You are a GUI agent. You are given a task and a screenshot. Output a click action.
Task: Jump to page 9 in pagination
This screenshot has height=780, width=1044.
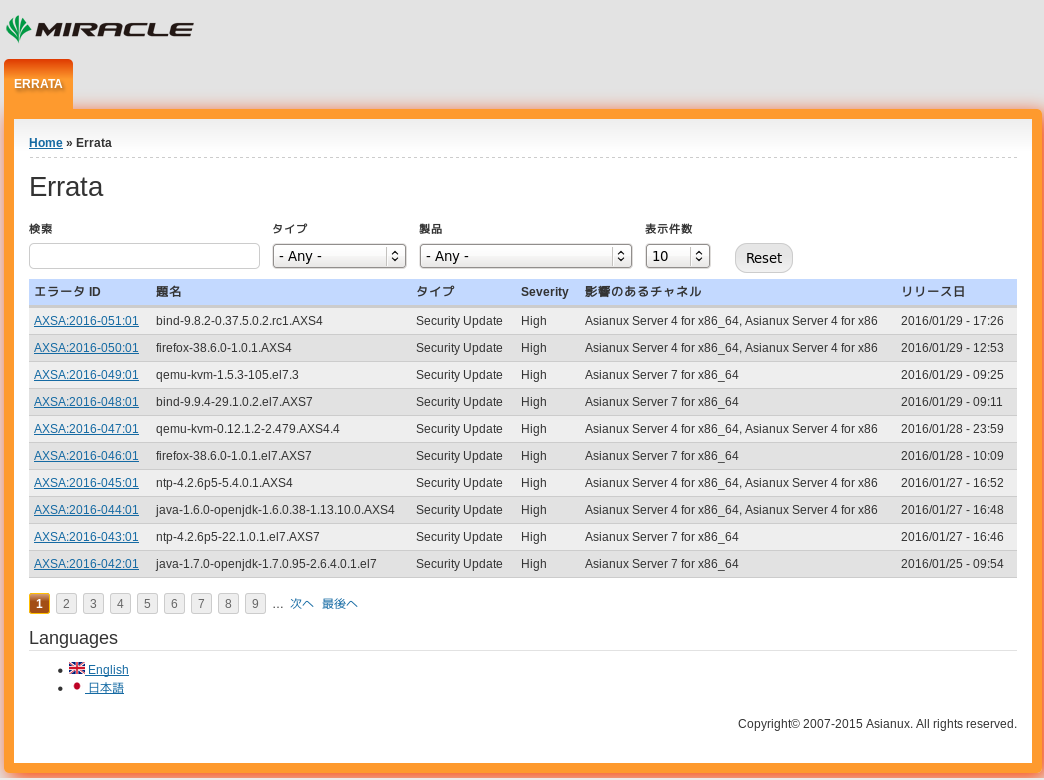coord(255,604)
